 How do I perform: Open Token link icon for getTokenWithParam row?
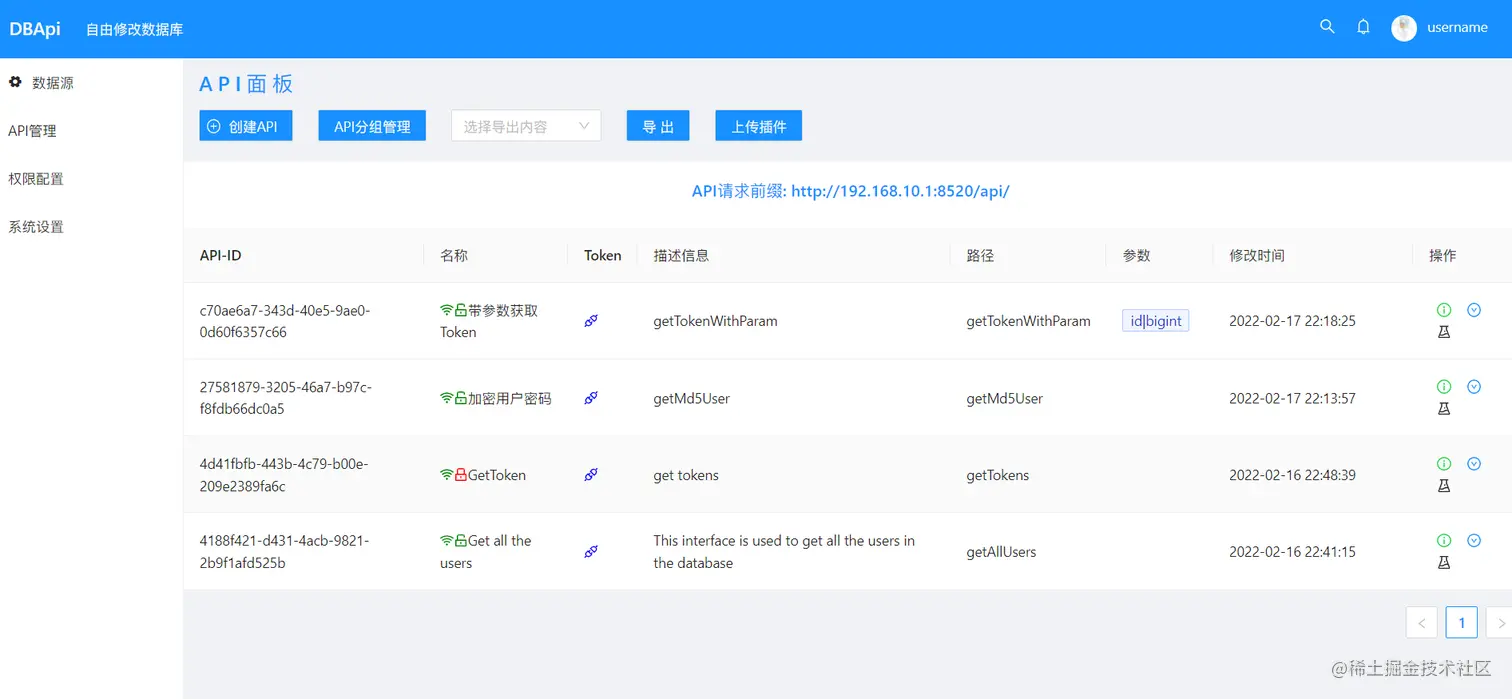(591, 321)
